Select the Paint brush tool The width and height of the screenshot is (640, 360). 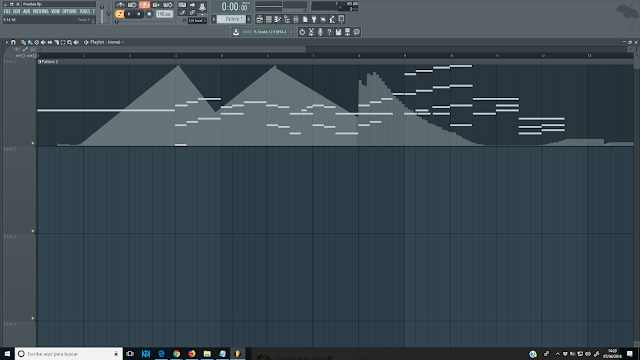30,42
